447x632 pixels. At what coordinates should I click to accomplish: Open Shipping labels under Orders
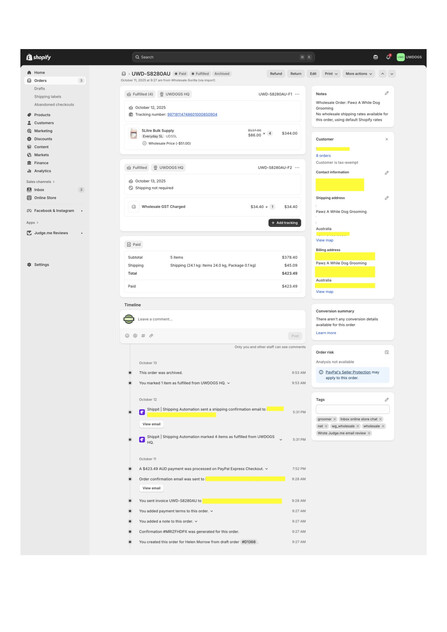48,97
